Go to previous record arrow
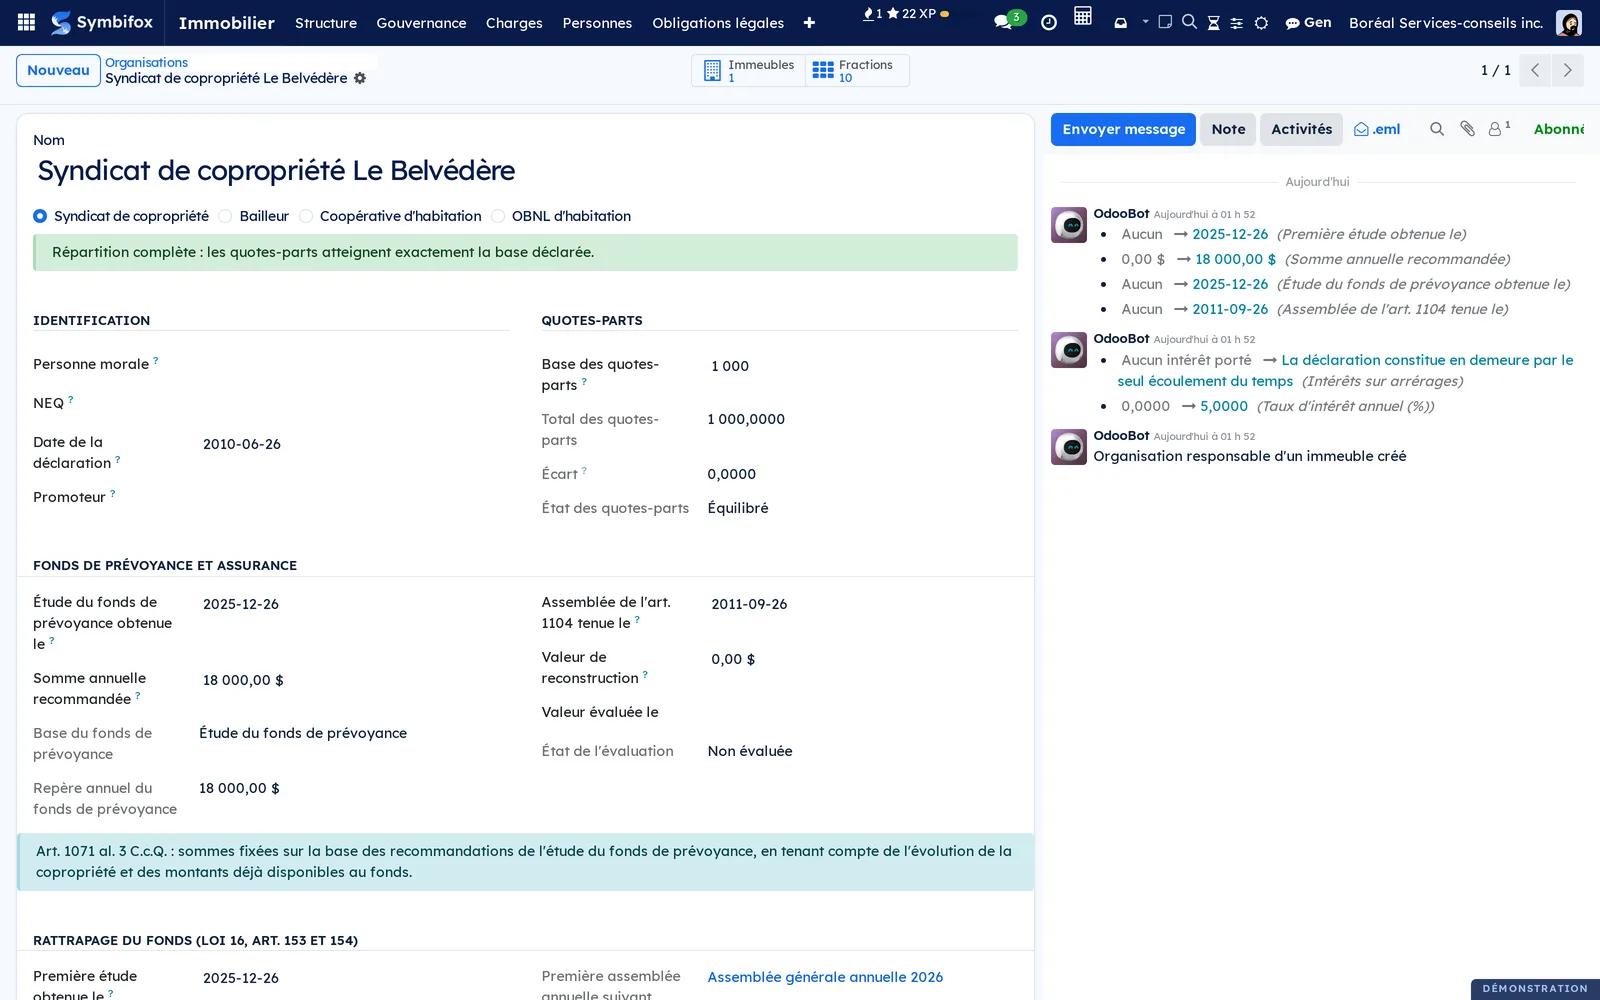The height and width of the screenshot is (1000, 1600). 1535,70
